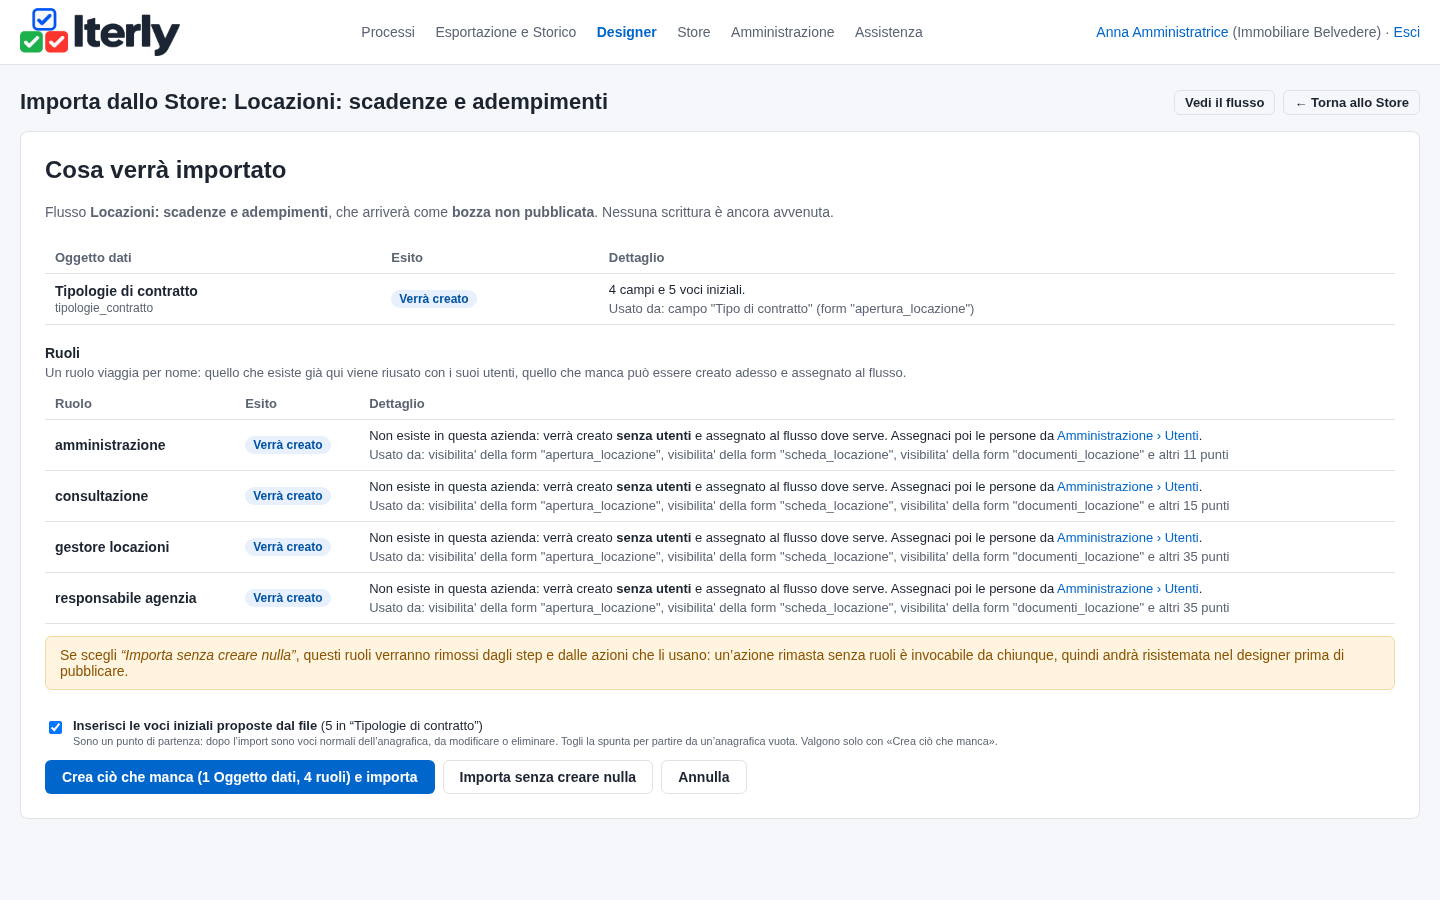The width and height of the screenshot is (1440, 900).
Task: Click Crea ciò che manca e importa
Action: (x=240, y=777)
